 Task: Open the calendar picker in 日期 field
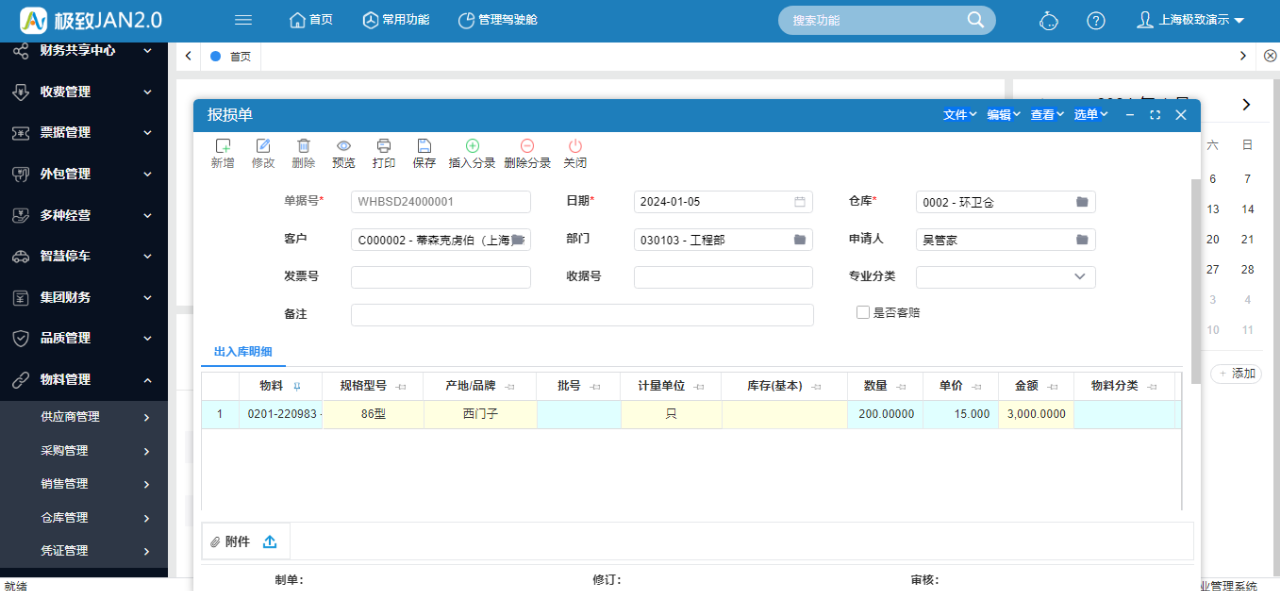pos(800,202)
